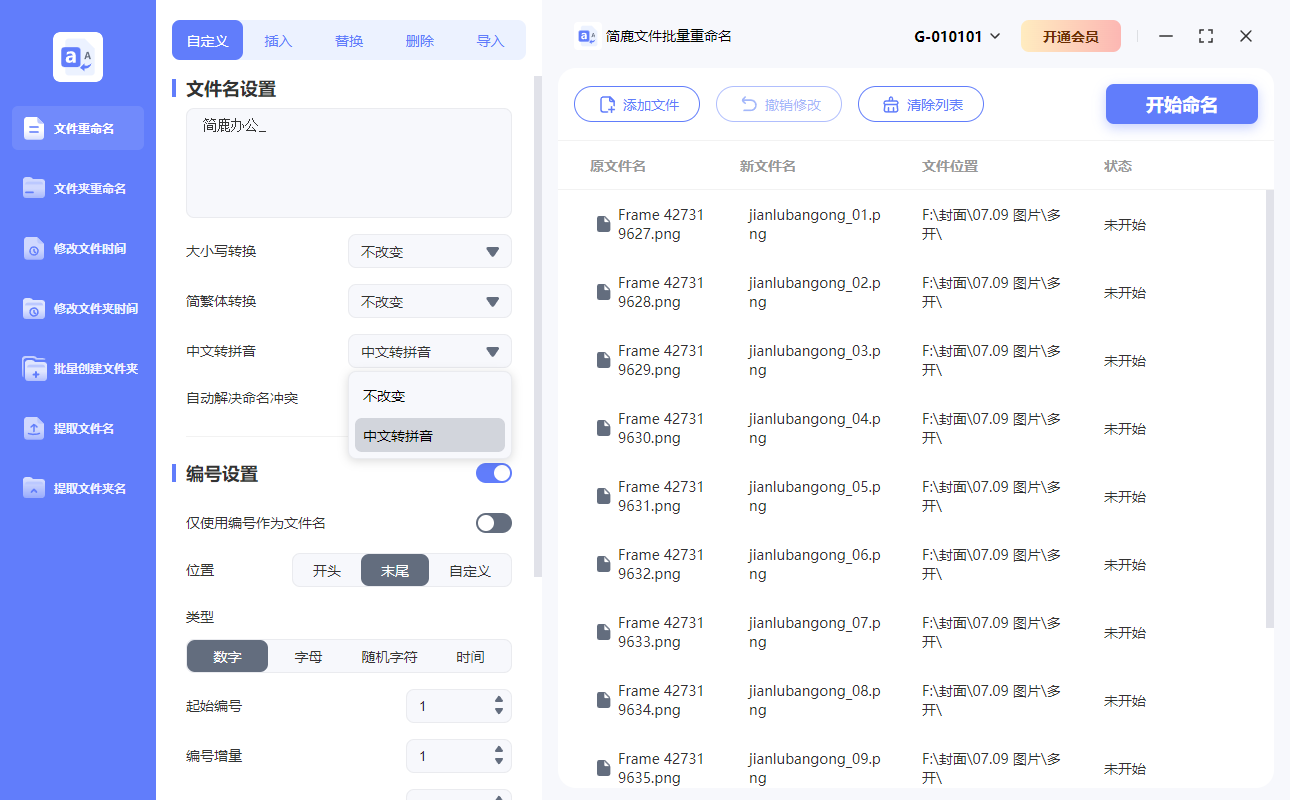Image resolution: width=1290 pixels, height=800 pixels.
Task: Select the 批量创建文件夹 sidebar icon
Action: click(x=77, y=368)
